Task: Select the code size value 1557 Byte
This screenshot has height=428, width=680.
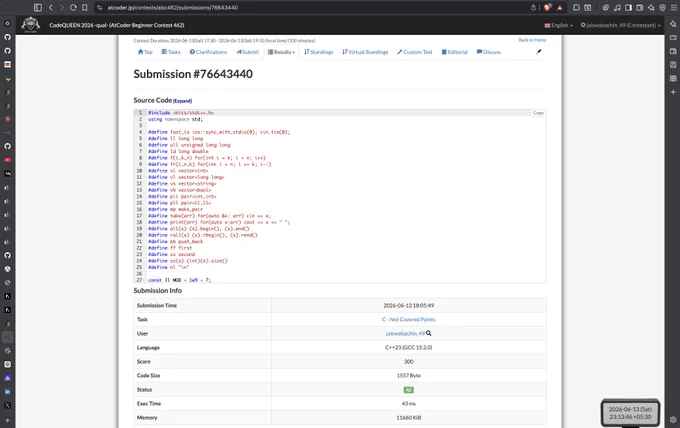Action: click(x=409, y=376)
